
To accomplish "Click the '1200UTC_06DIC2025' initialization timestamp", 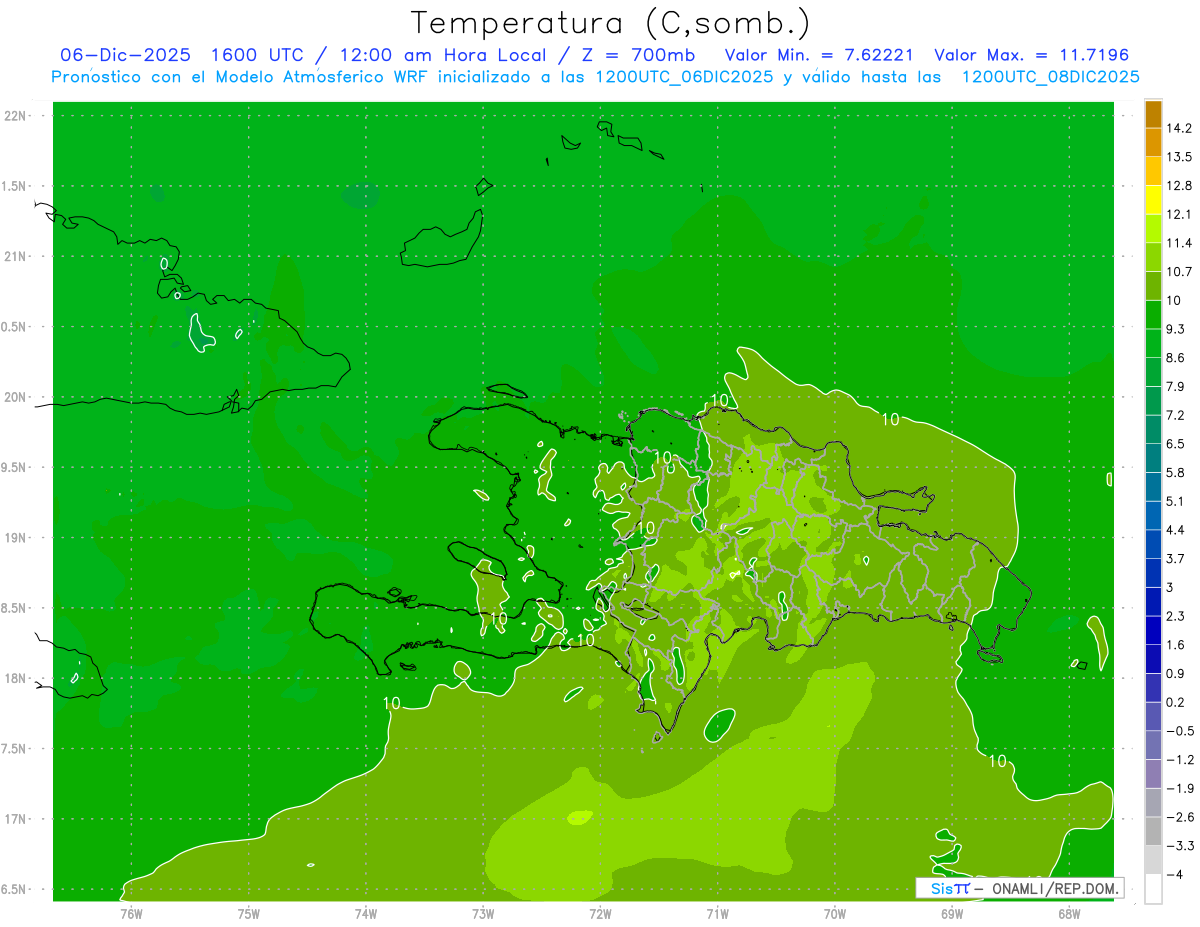I will [683, 77].
